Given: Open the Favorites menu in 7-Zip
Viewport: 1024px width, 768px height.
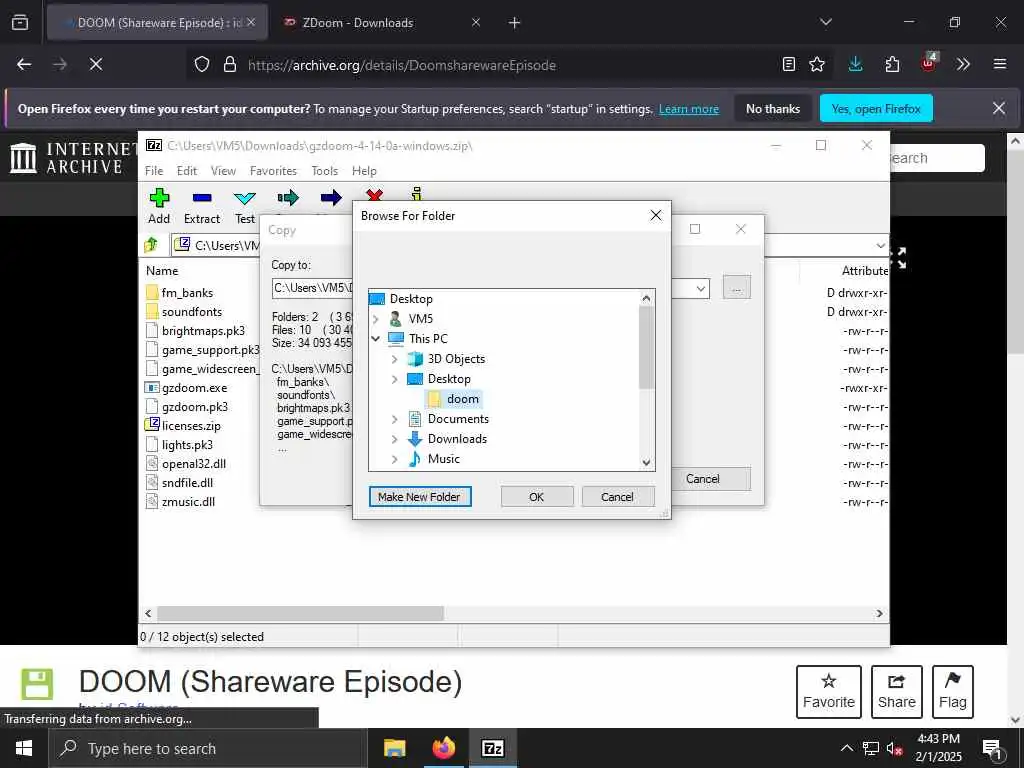Looking at the screenshot, I should (274, 171).
